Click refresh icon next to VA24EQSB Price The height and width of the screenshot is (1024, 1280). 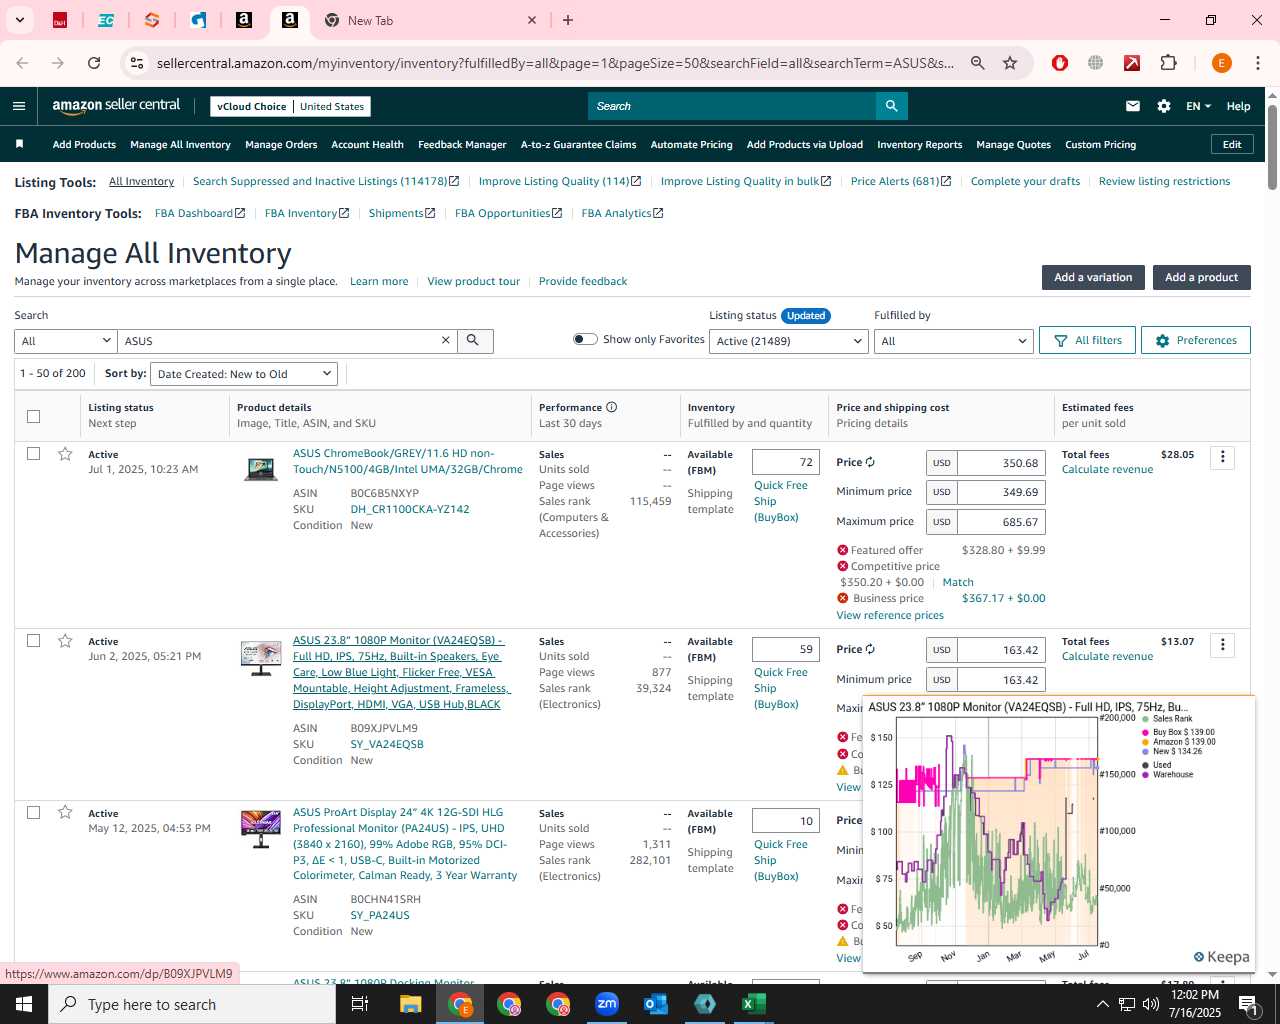pyautogui.click(x=870, y=649)
